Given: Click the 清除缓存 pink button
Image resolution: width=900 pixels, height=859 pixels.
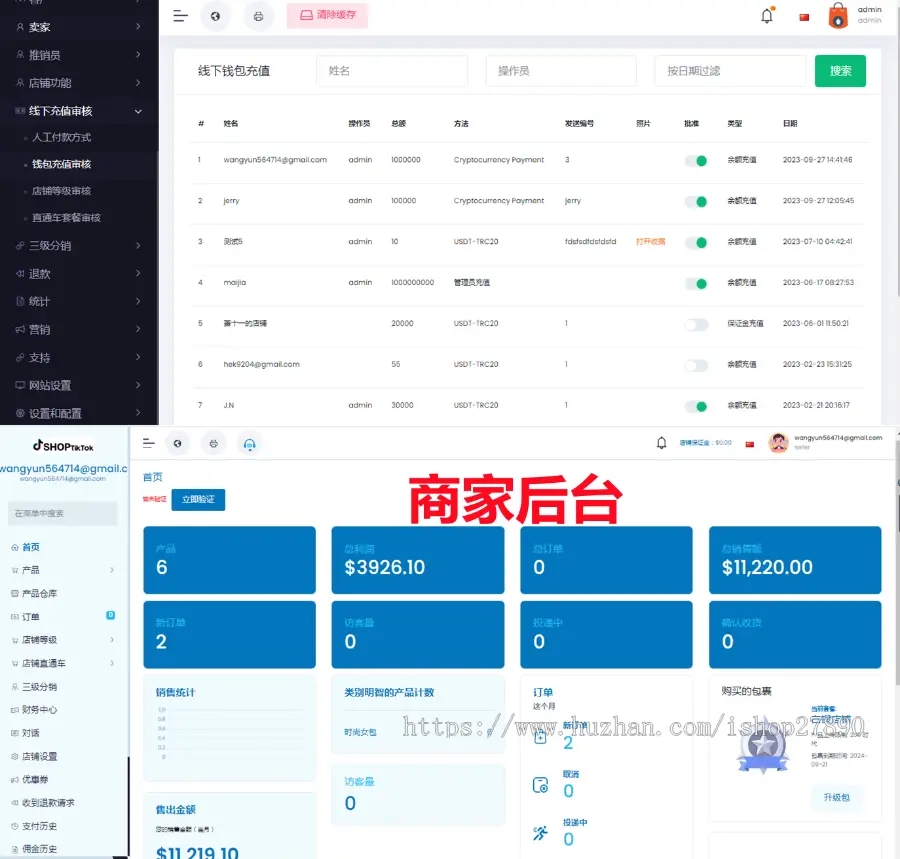Looking at the screenshot, I should click(x=327, y=16).
